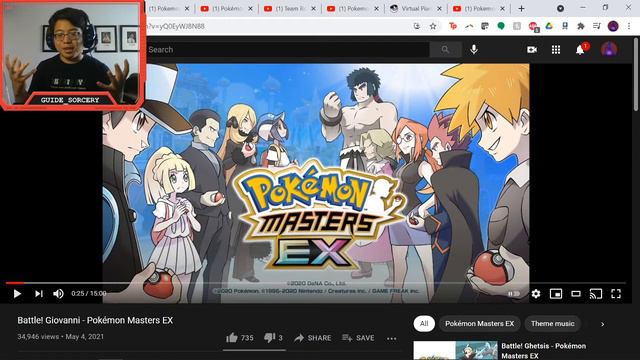Viewport: 640px width, 360px height.
Task: Search with voice microphone
Action: tap(473, 50)
